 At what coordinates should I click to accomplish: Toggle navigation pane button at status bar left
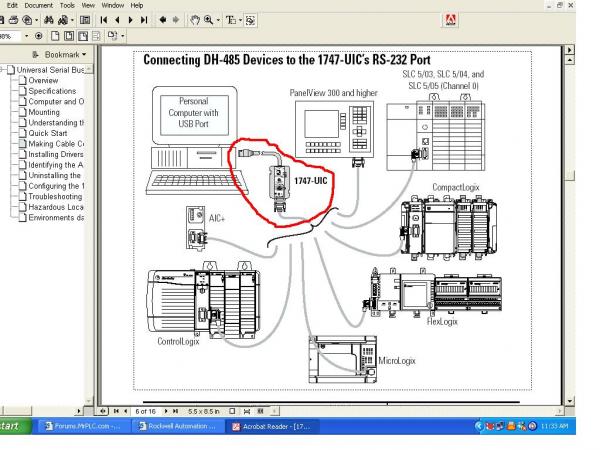pos(103,411)
